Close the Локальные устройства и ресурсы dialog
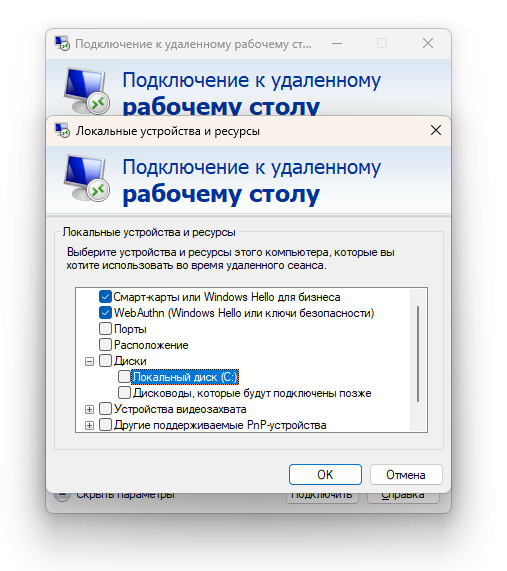Viewport: 507px width, 571px height. 436,130
